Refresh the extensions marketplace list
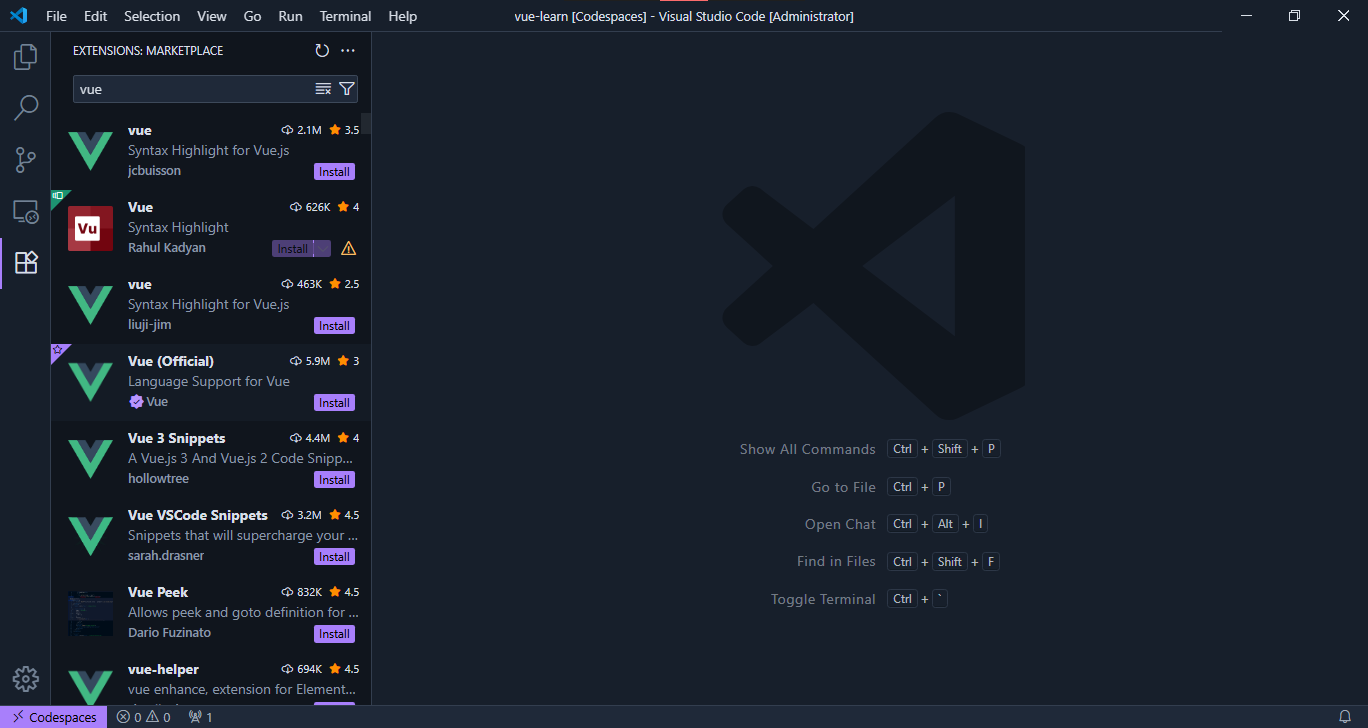Image resolution: width=1368 pixels, height=728 pixels. click(322, 50)
